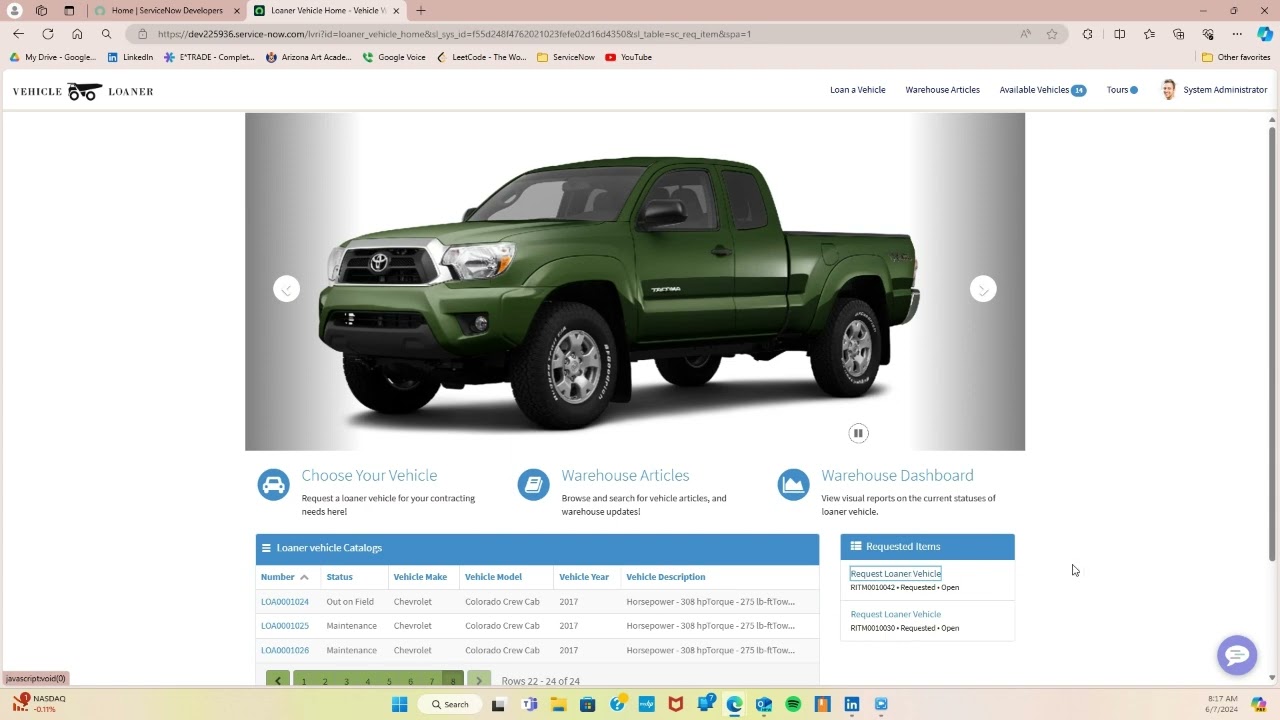Image resolution: width=1280 pixels, height=720 pixels.
Task: Click the Vehicle Loaner logo
Action: pos(83,91)
